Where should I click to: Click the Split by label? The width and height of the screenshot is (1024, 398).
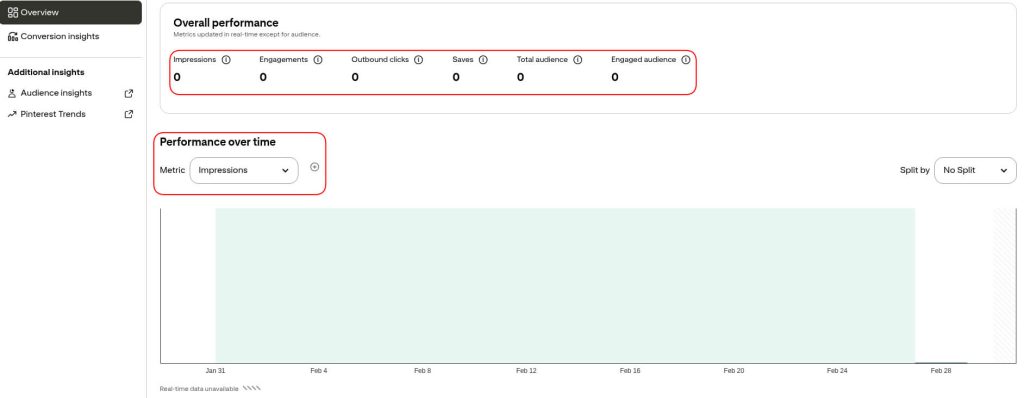click(915, 171)
